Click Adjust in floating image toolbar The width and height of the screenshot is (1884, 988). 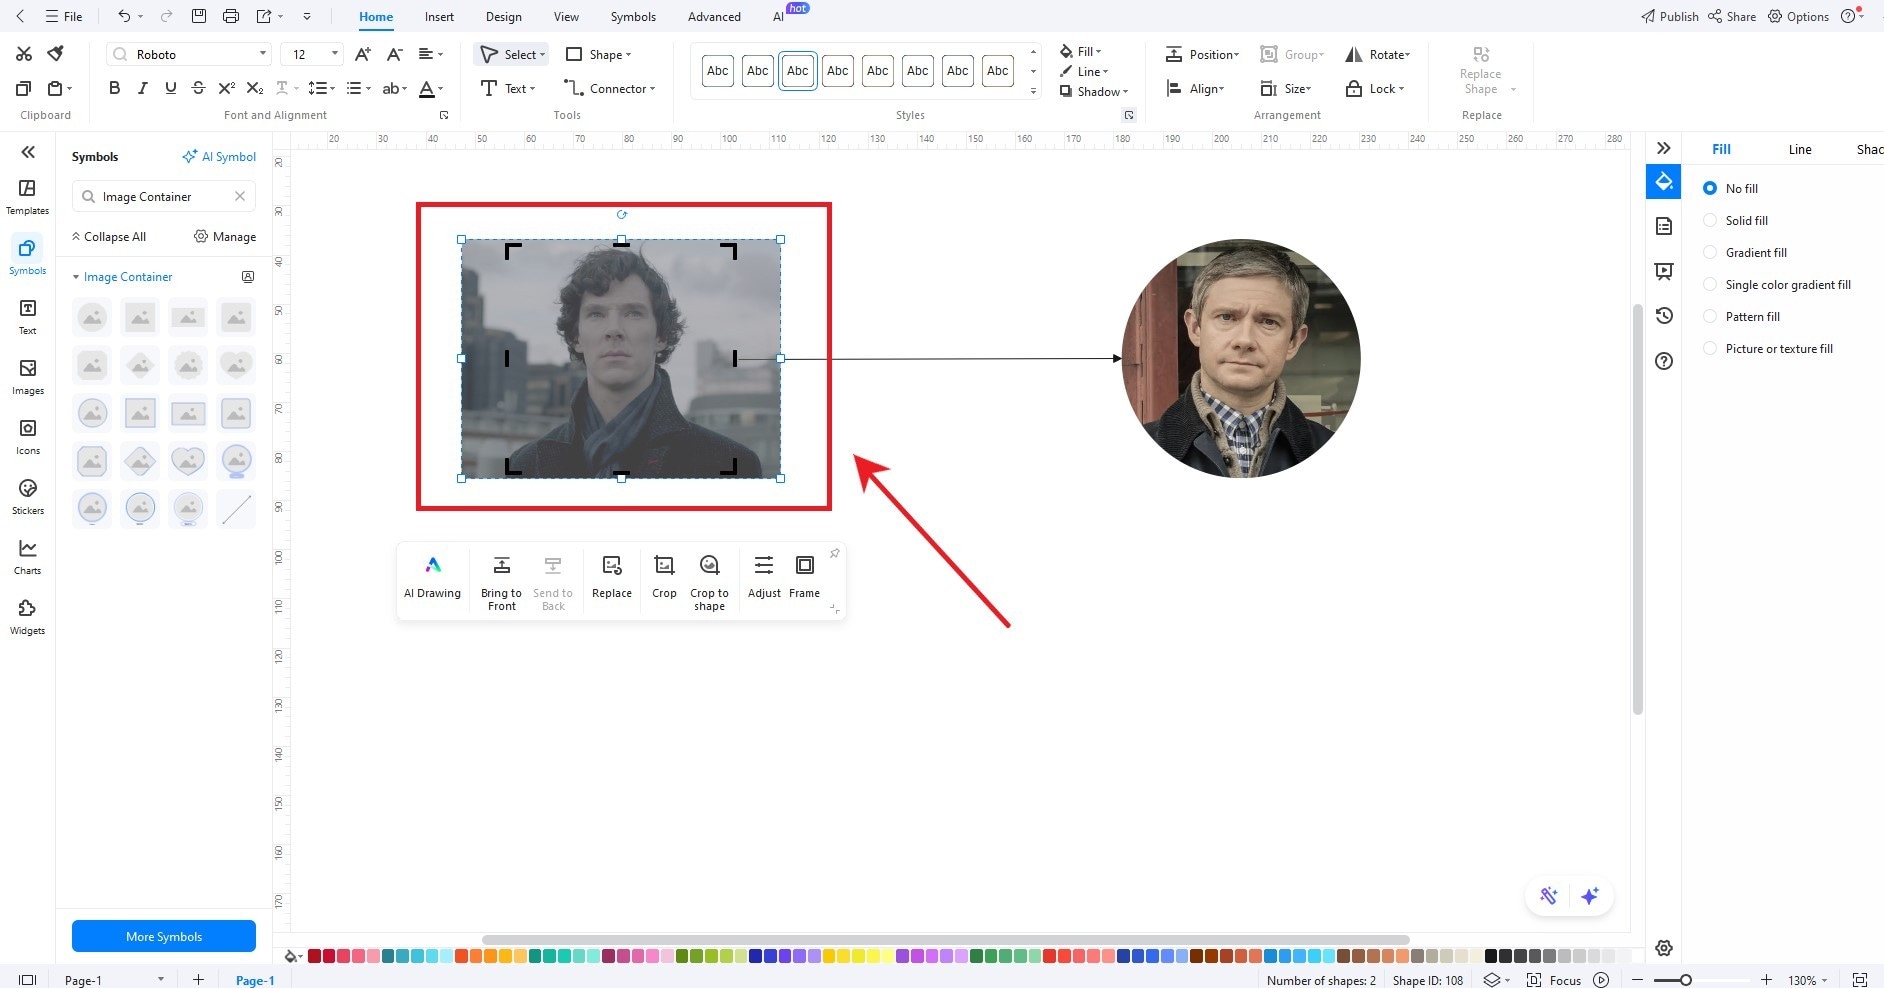click(x=764, y=577)
